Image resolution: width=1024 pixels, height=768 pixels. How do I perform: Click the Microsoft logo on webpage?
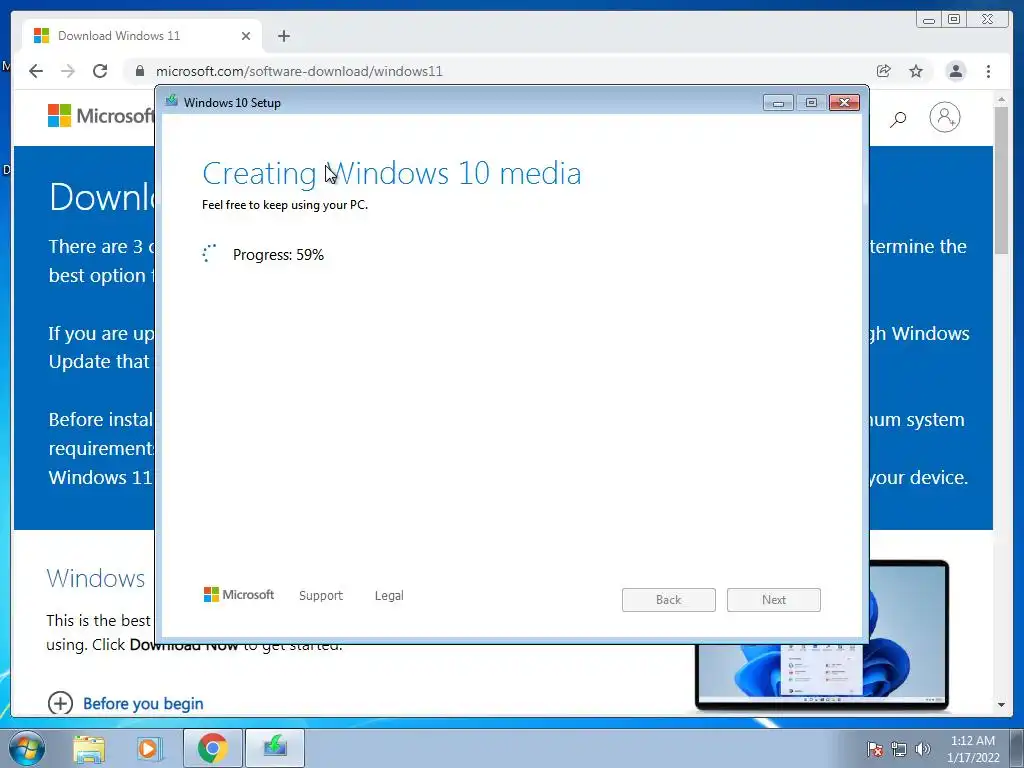click(x=101, y=116)
